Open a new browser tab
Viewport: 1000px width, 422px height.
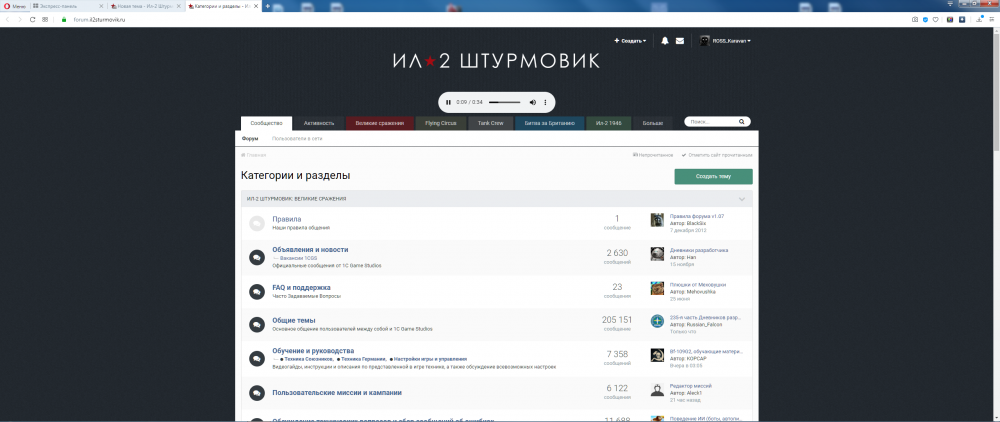point(268,6)
